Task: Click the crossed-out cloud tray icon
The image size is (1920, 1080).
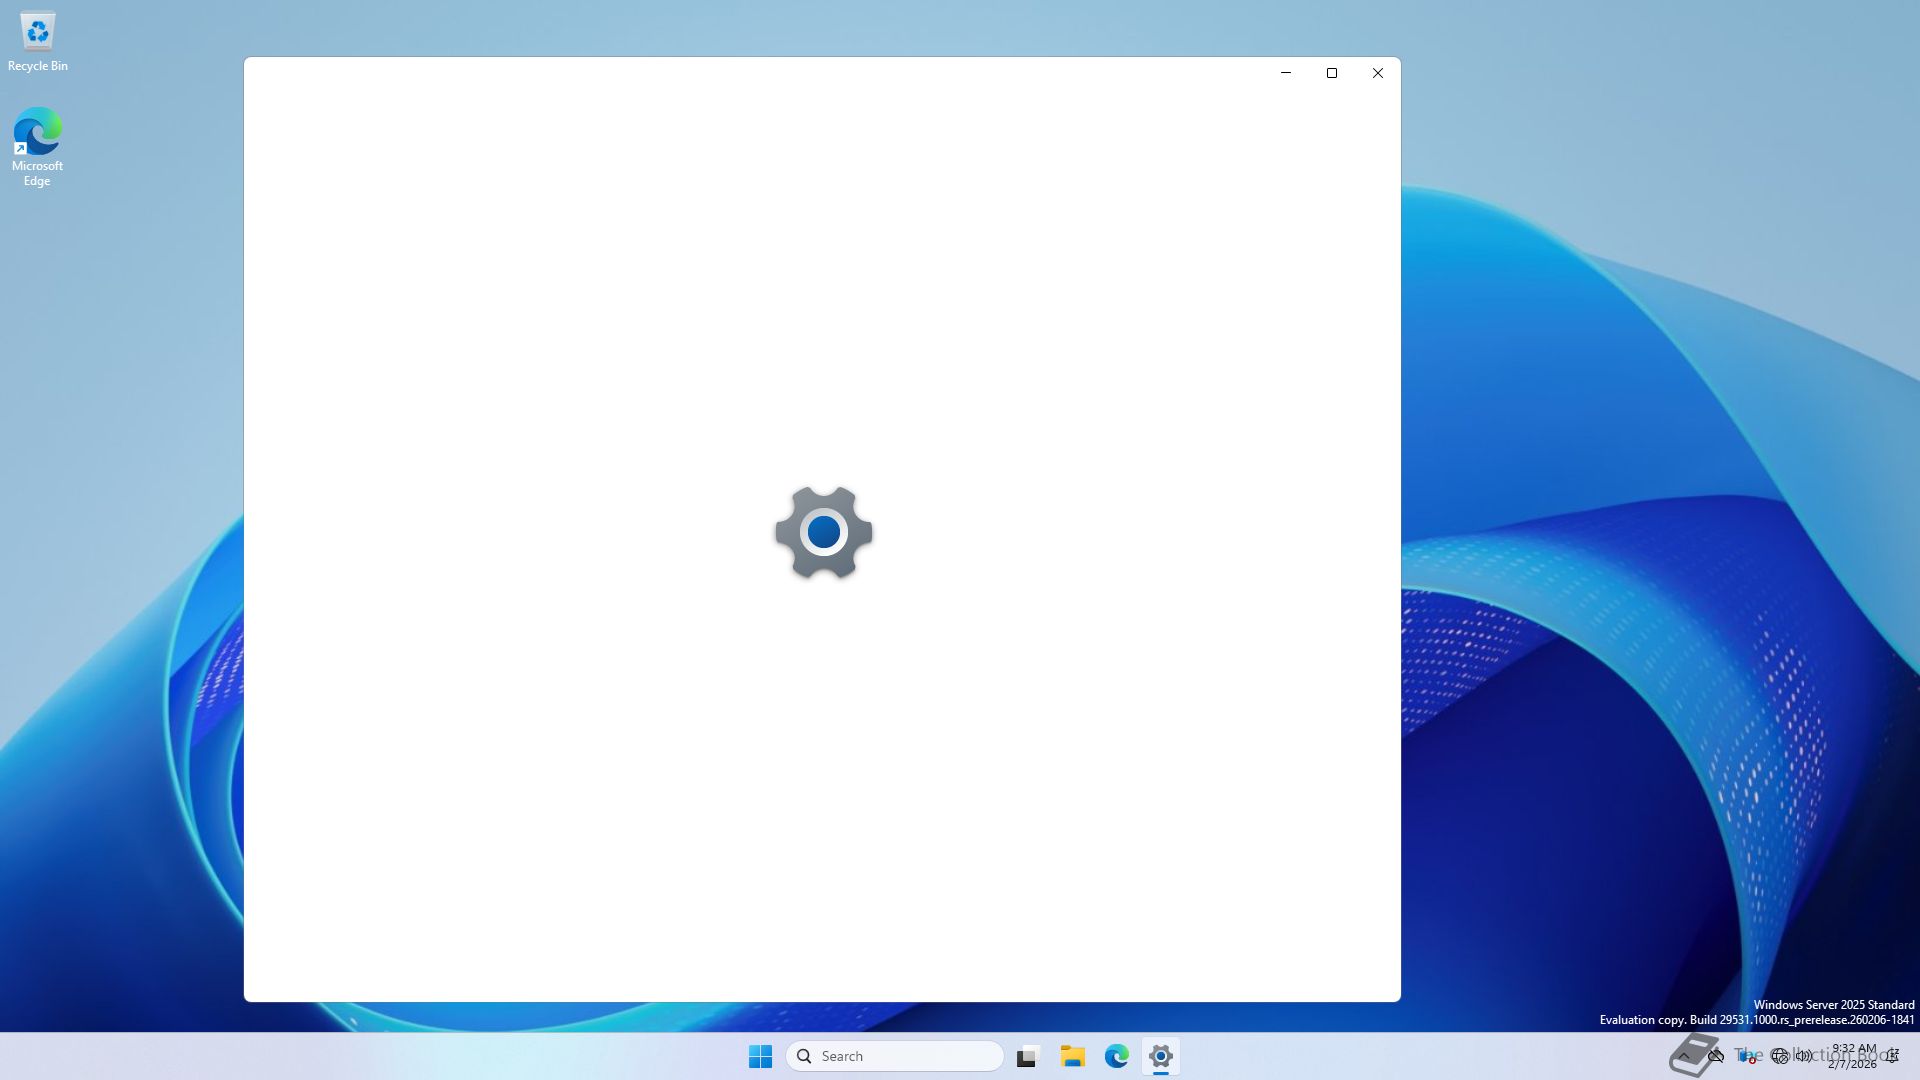Action: [x=1716, y=1056]
